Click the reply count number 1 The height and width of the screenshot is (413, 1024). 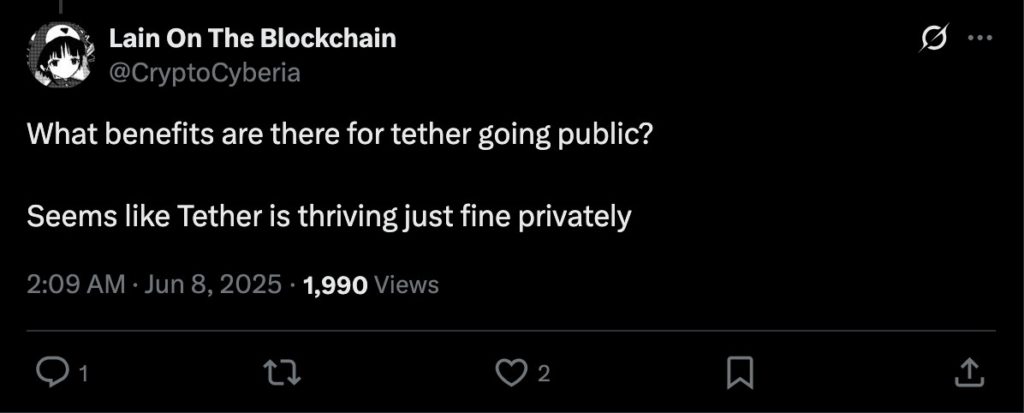[x=83, y=374]
